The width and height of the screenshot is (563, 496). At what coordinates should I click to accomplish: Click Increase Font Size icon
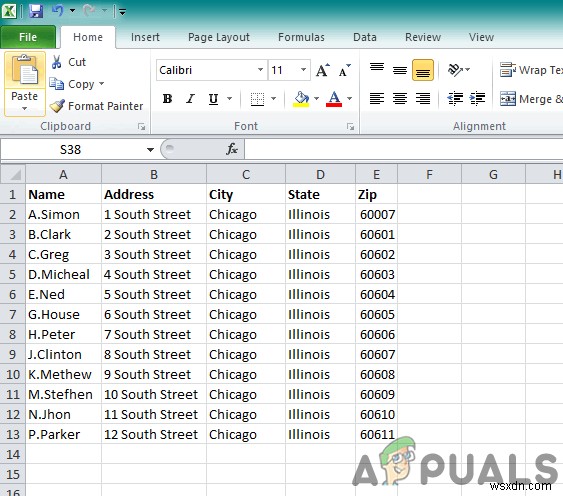click(x=322, y=70)
